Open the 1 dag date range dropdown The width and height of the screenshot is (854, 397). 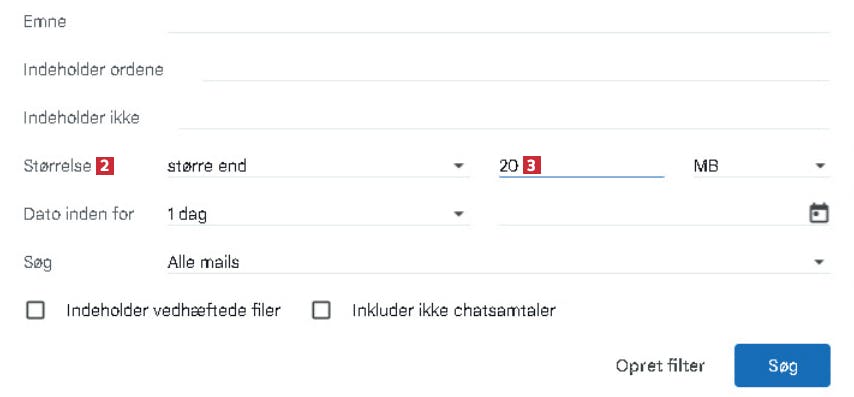pyautogui.click(x=317, y=214)
